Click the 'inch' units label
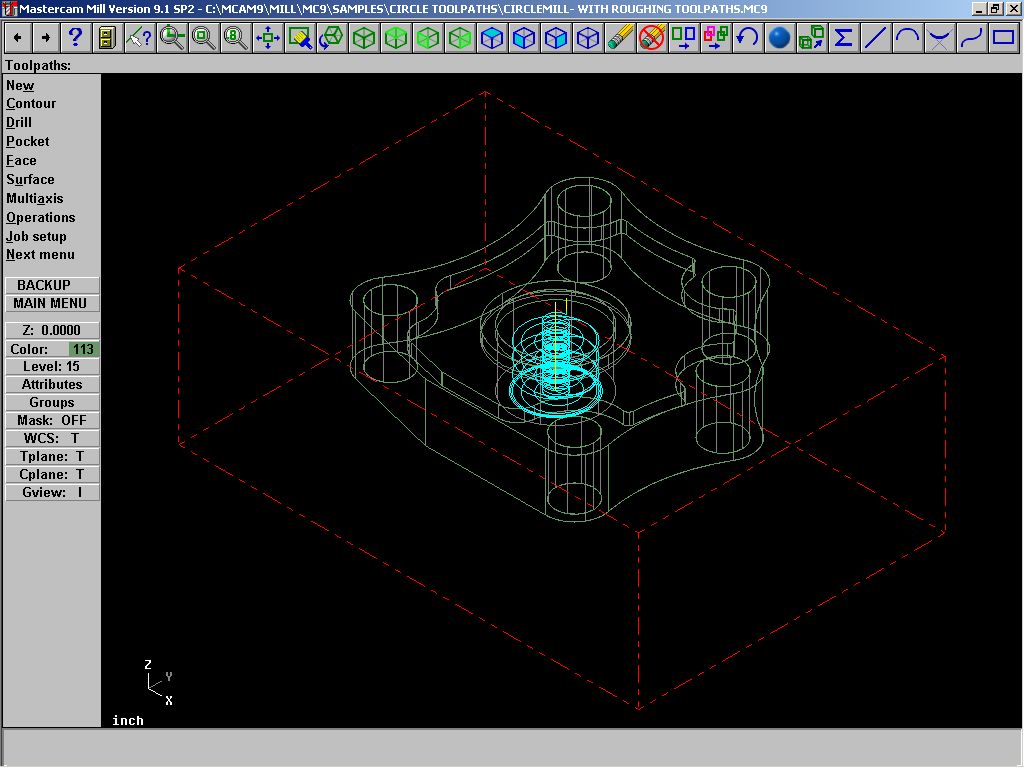Screen dimensions: 1024x768 click(128, 720)
